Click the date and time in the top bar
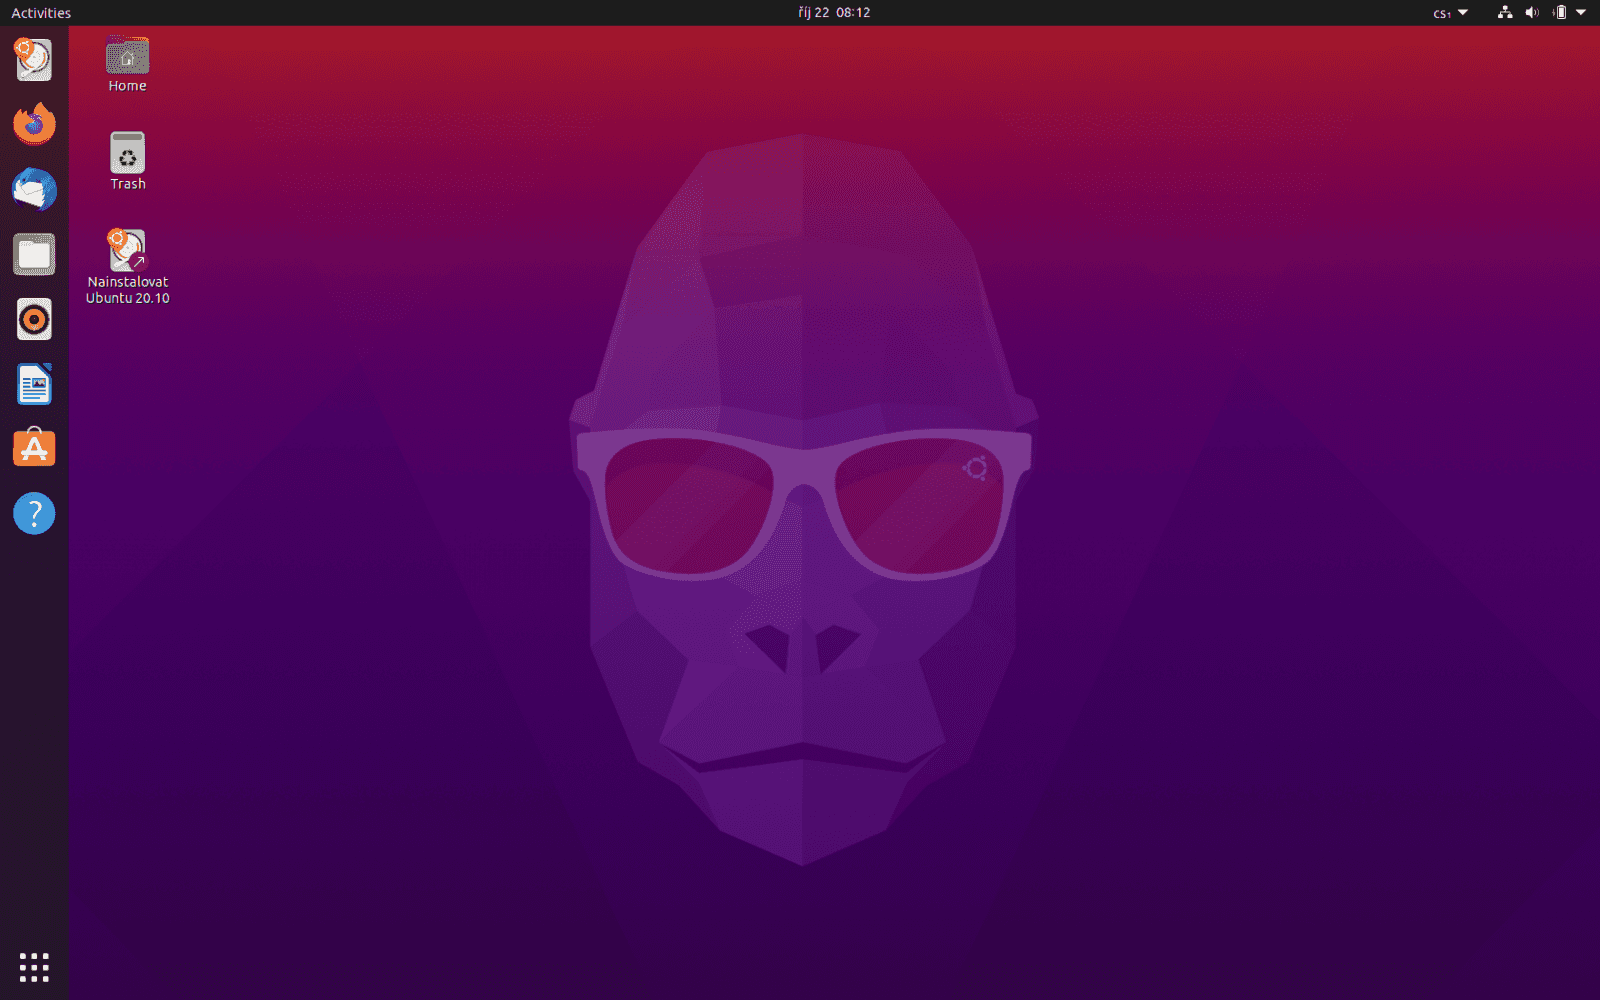 [833, 13]
